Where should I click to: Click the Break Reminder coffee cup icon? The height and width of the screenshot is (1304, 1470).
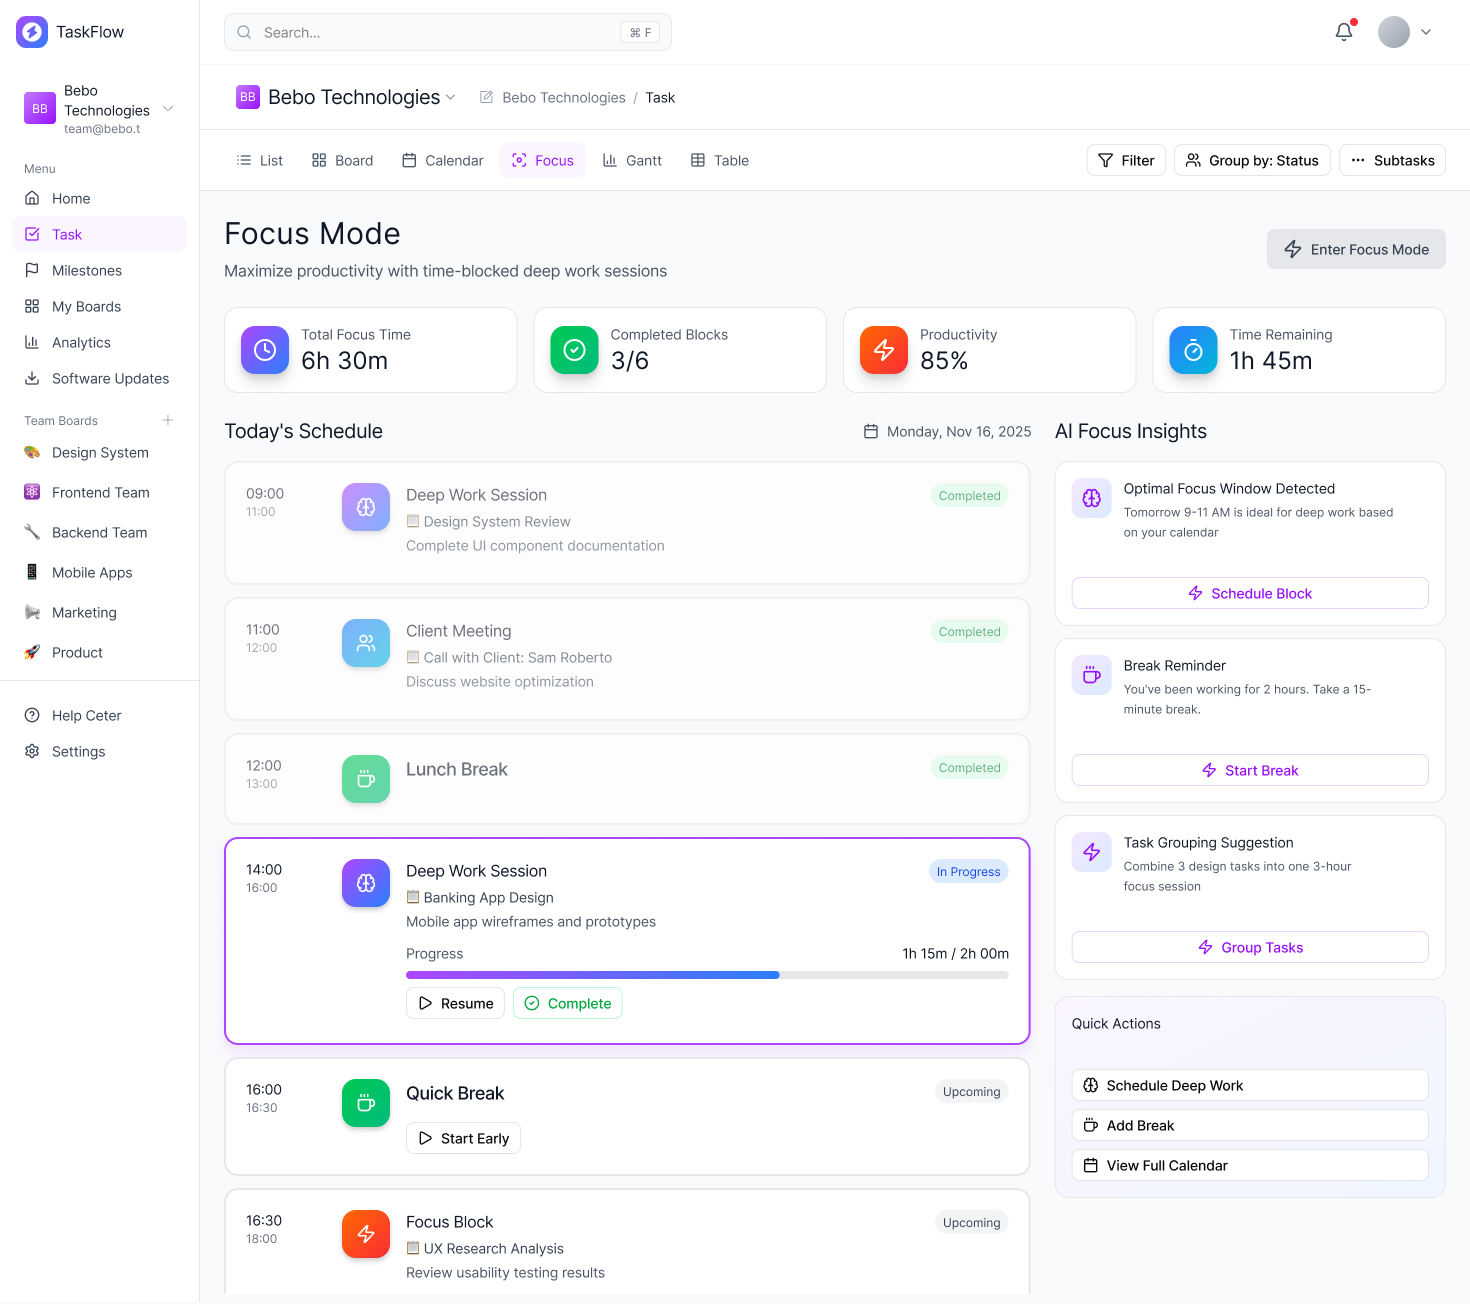point(1092,675)
